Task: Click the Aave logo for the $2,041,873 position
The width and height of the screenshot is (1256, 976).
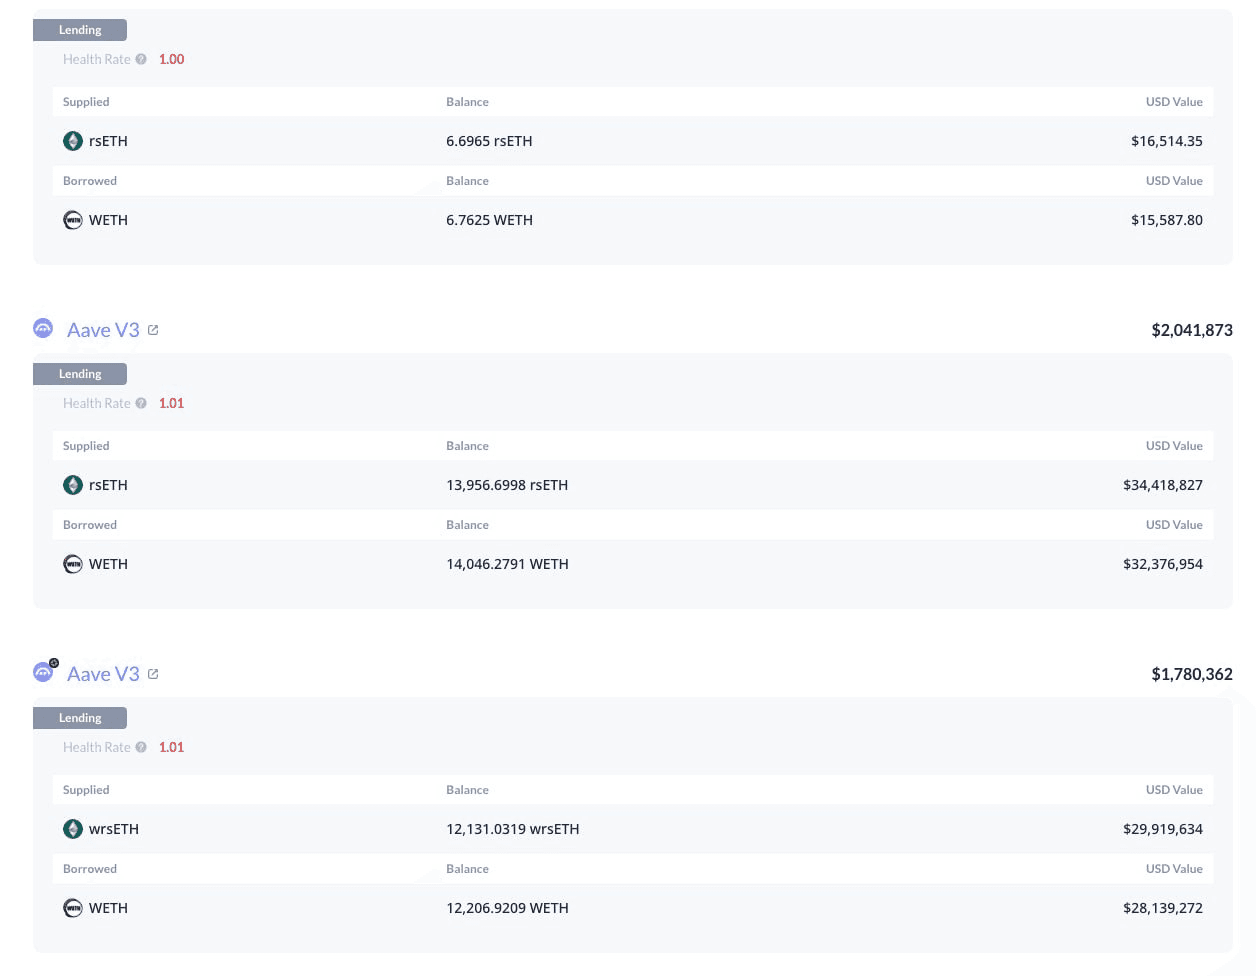Action: pyautogui.click(x=43, y=328)
